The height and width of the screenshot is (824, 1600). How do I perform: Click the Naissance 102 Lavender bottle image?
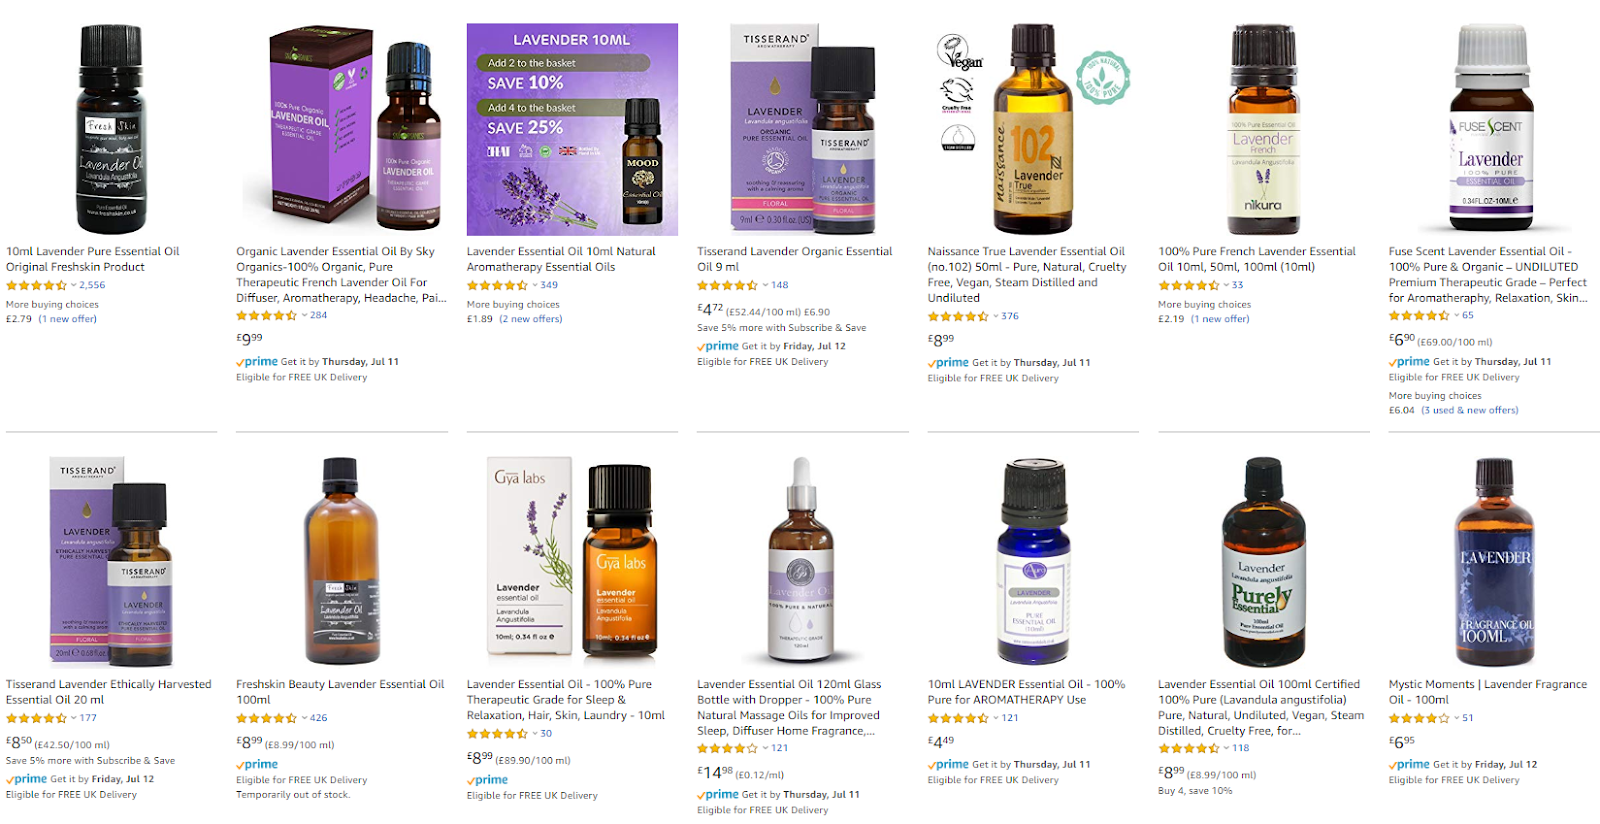tap(1033, 129)
